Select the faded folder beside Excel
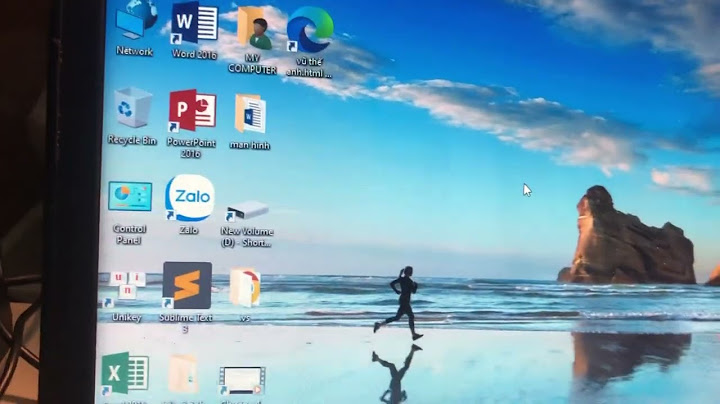 (183, 374)
